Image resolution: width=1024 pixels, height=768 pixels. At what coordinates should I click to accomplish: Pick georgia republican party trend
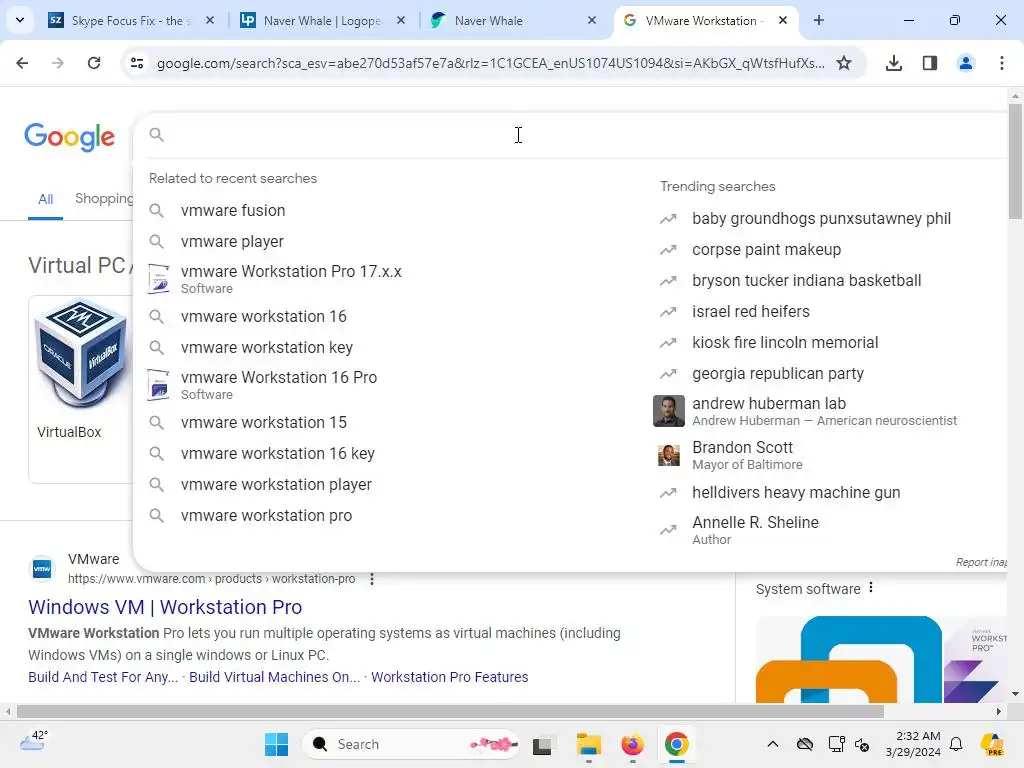click(x=778, y=374)
